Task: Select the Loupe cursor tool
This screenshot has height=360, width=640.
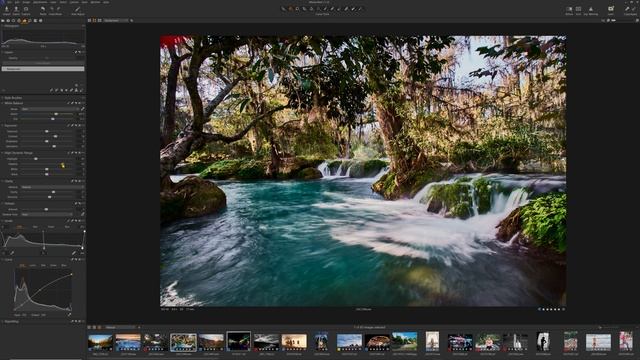Action: [x=297, y=9]
